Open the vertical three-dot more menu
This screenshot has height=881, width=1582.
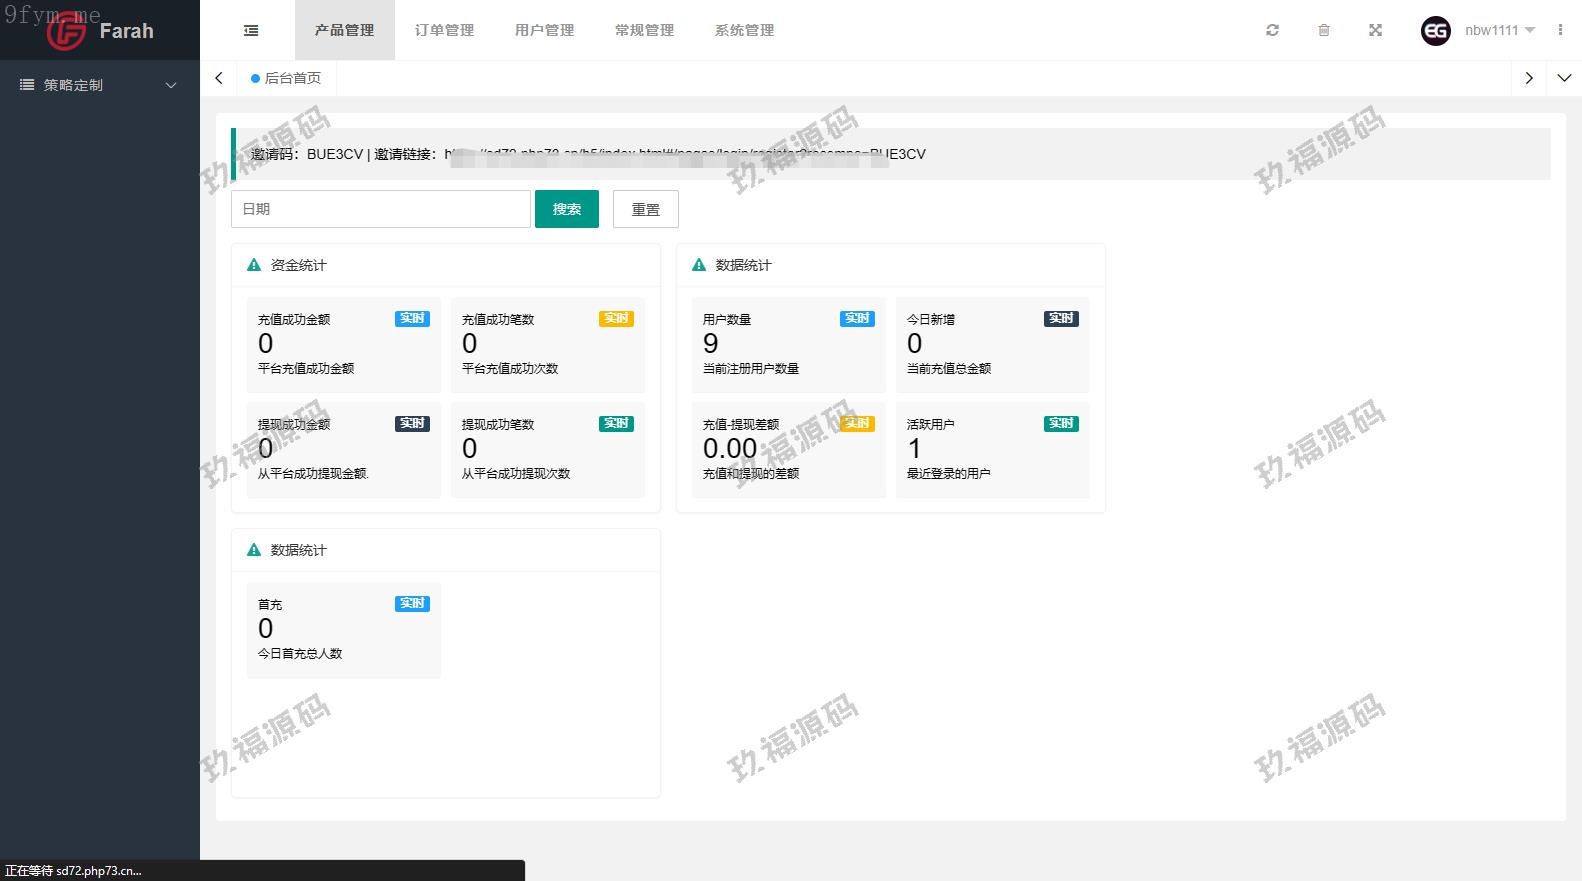pos(1560,30)
